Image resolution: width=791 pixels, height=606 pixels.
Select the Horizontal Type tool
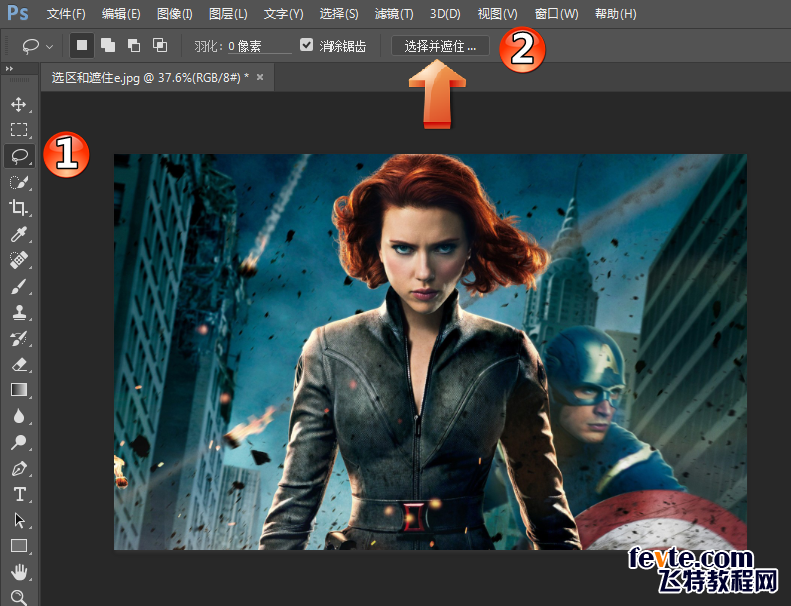tap(19, 494)
